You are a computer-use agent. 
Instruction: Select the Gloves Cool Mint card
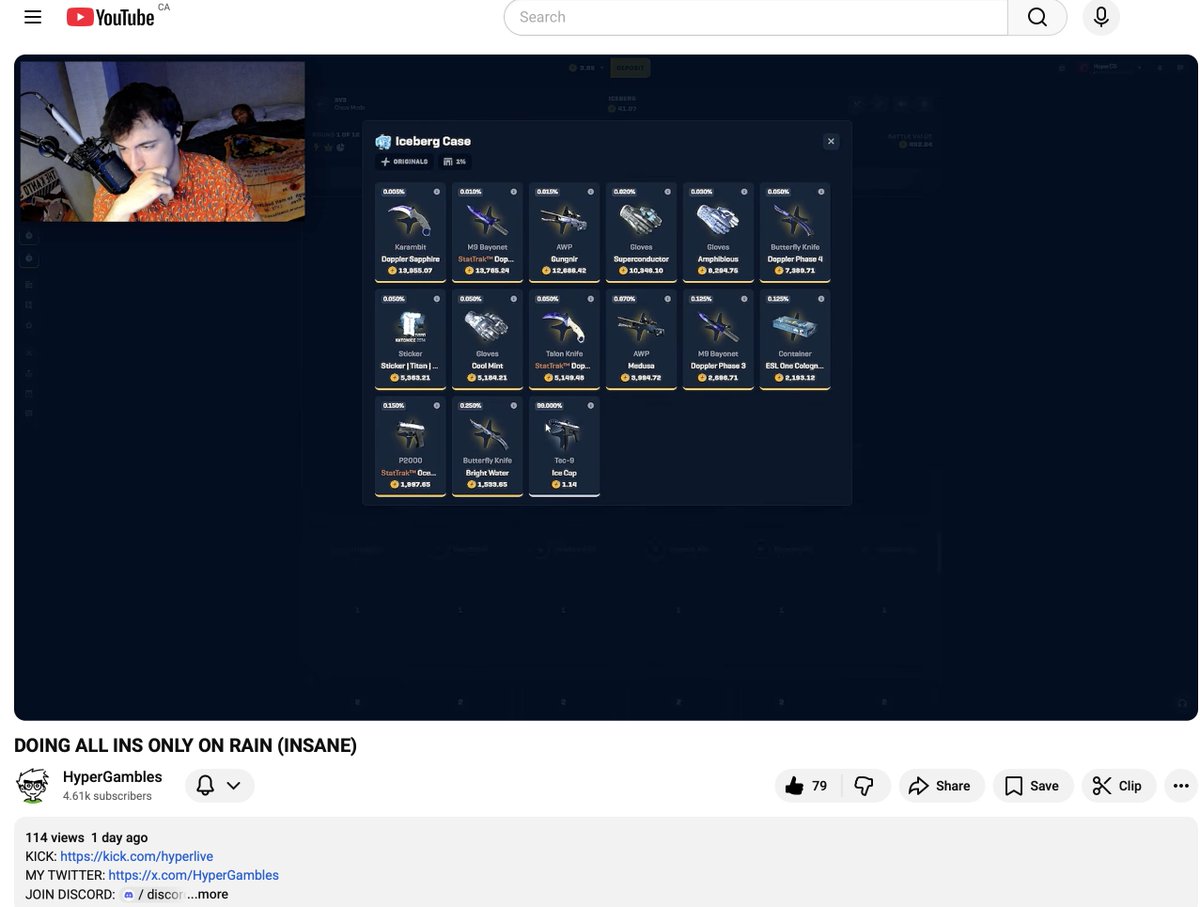tap(487, 339)
